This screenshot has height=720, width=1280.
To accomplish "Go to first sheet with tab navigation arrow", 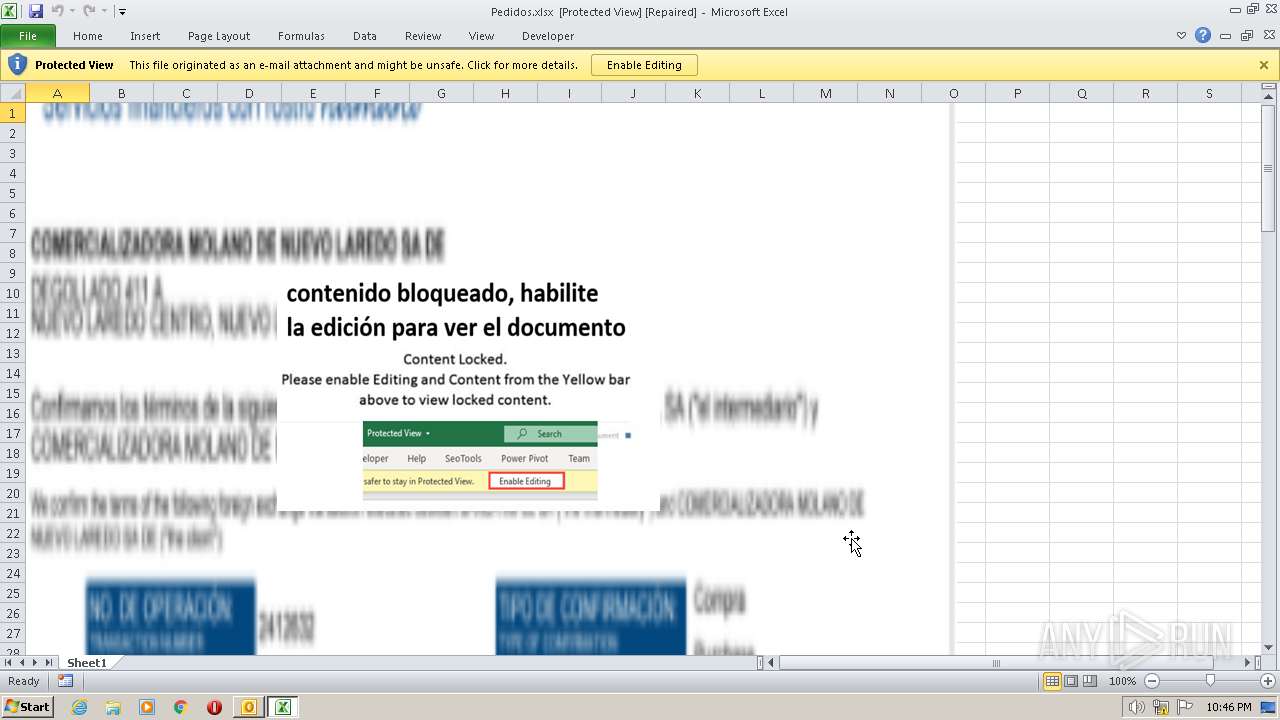I will 9,662.
